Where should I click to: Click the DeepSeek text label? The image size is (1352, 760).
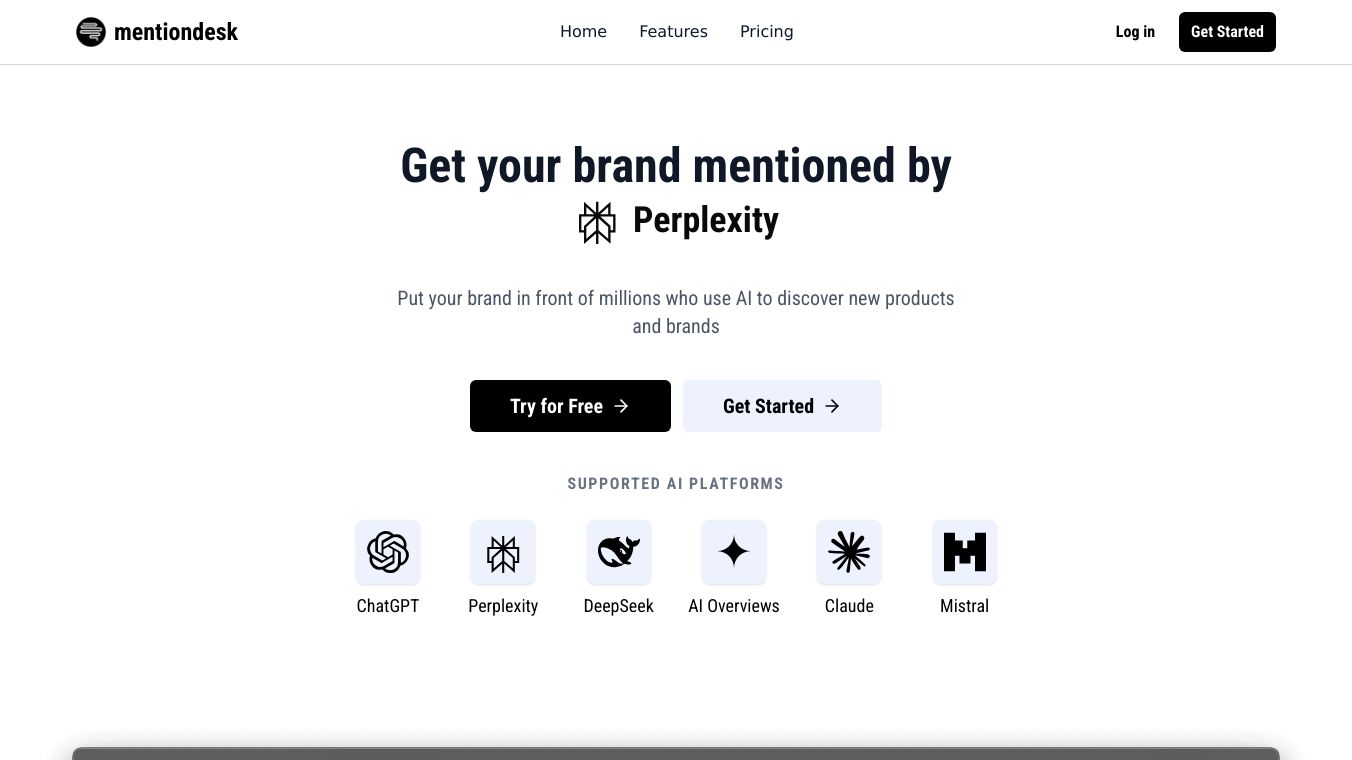click(x=618, y=606)
